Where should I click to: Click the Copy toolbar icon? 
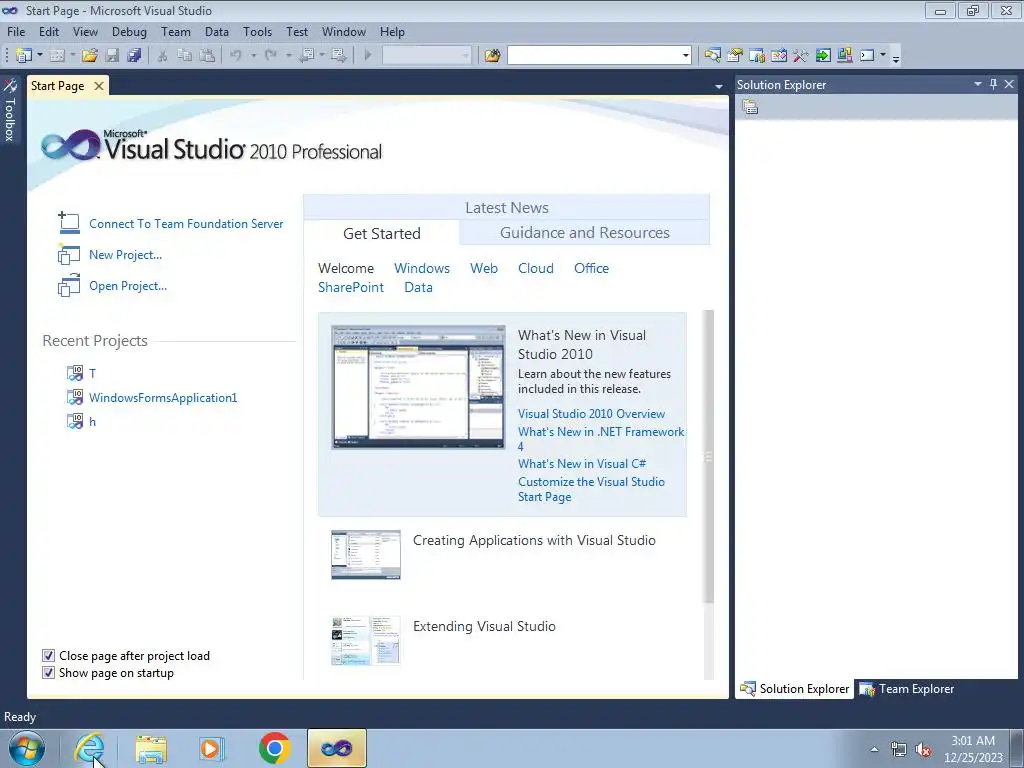tap(185, 56)
